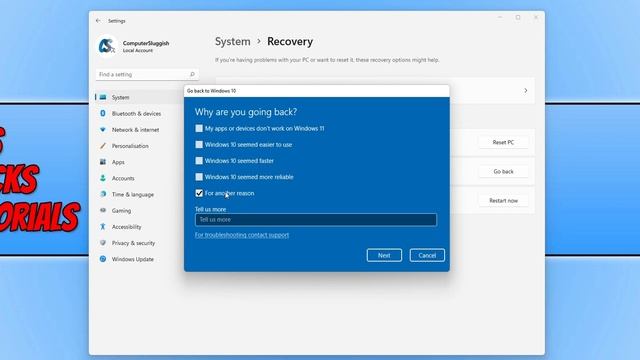
Task: Click the back arrow in Settings title bar
Action: coord(98,20)
